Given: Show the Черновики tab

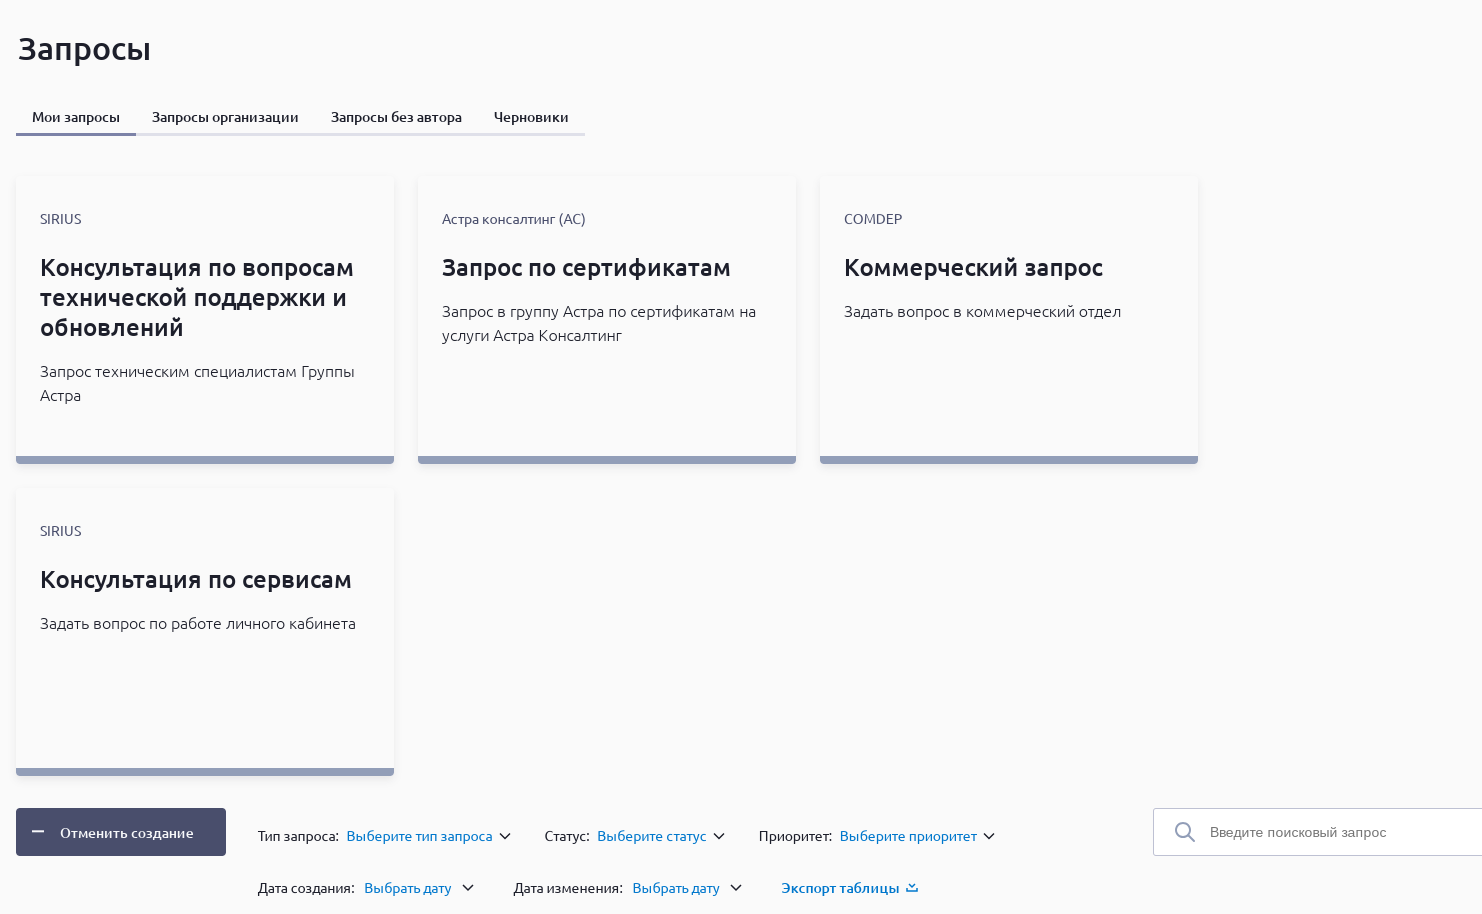Looking at the screenshot, I should click(531, 117).
